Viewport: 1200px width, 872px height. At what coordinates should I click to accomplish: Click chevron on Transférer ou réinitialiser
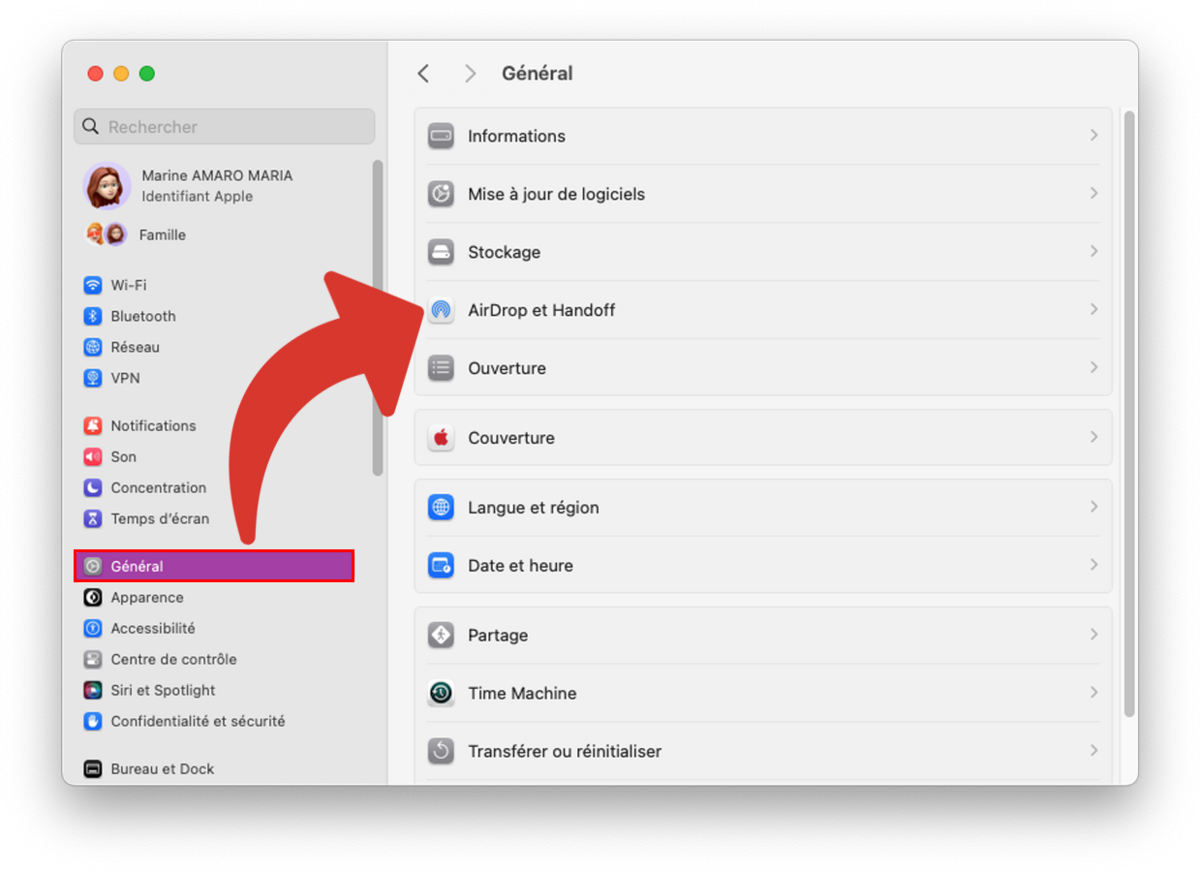(x=1094, y=750)
